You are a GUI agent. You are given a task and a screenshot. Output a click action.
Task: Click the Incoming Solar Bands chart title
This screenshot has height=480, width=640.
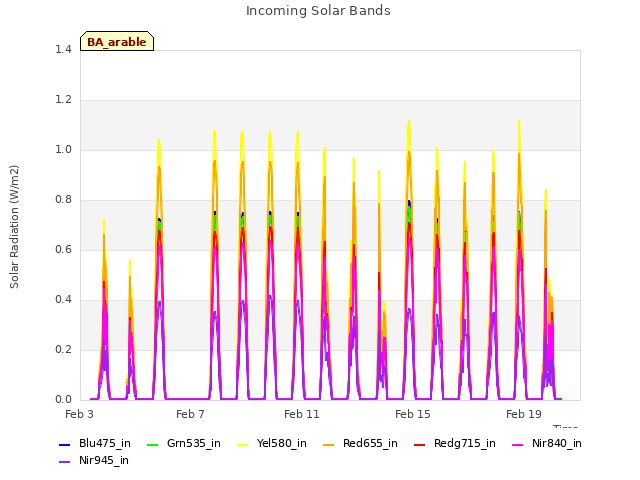[x=318, y=11]
